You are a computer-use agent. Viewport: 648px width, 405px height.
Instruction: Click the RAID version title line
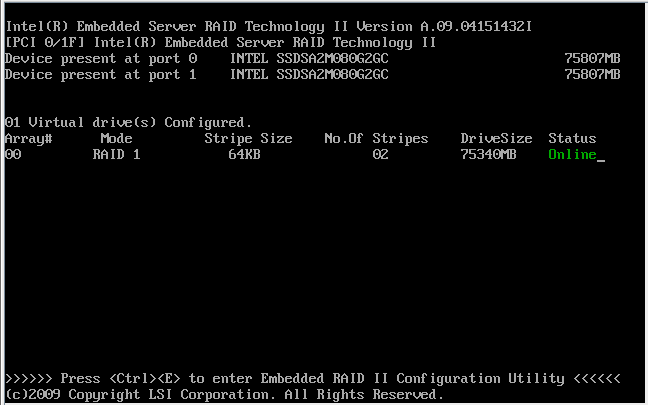point(268,26)
